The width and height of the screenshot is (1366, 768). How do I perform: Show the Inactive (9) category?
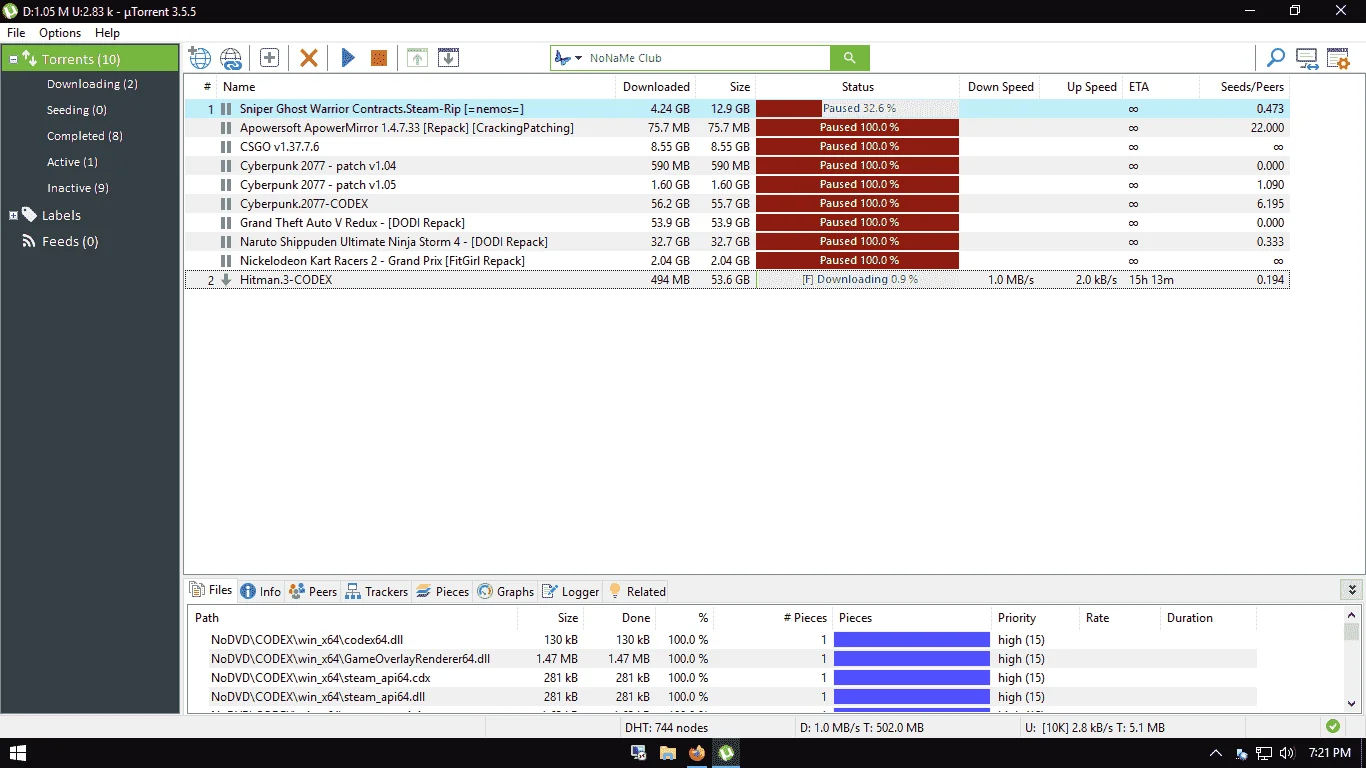tap(78, 188)
